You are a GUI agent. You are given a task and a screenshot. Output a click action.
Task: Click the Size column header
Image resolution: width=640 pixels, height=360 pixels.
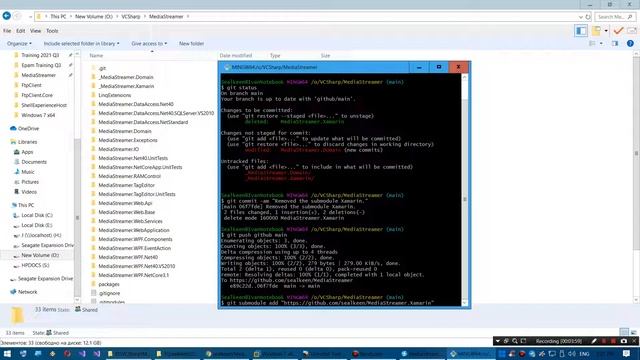[x=325, y=56]
